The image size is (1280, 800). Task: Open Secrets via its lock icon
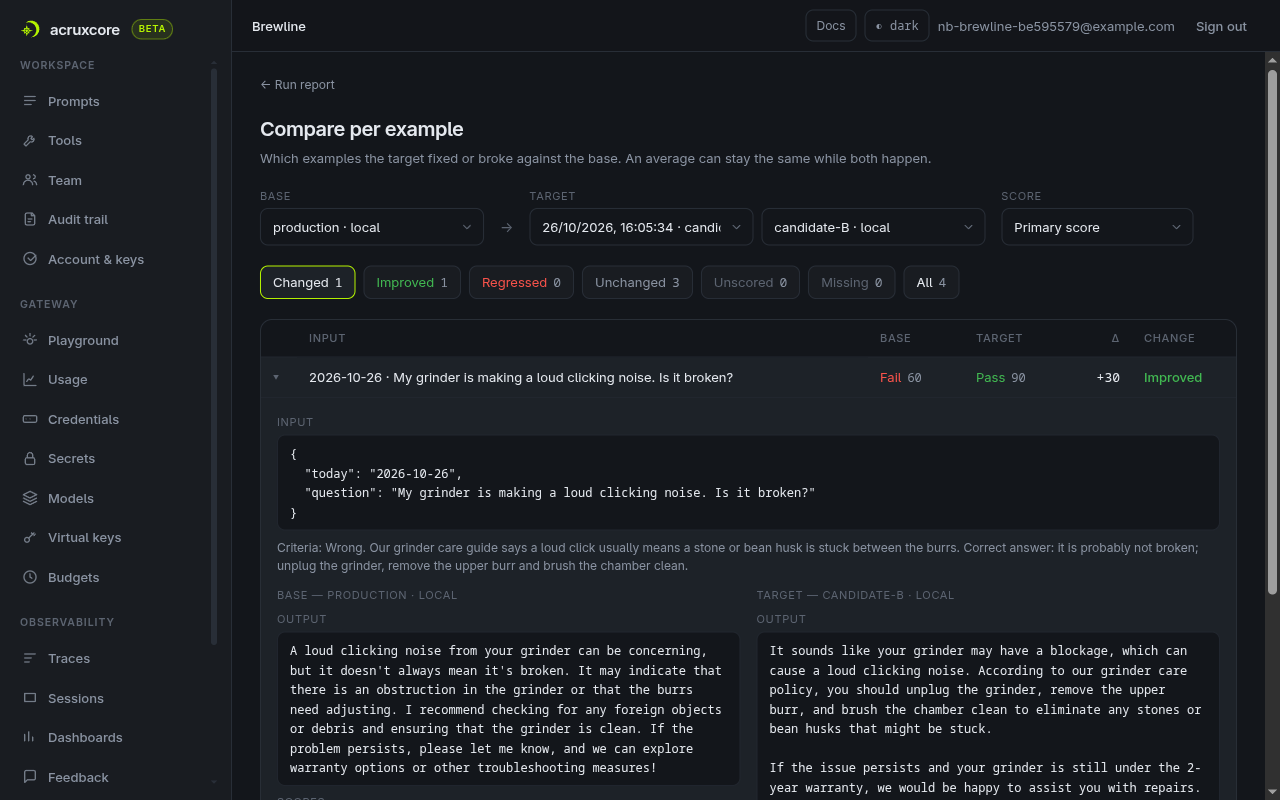30,459
